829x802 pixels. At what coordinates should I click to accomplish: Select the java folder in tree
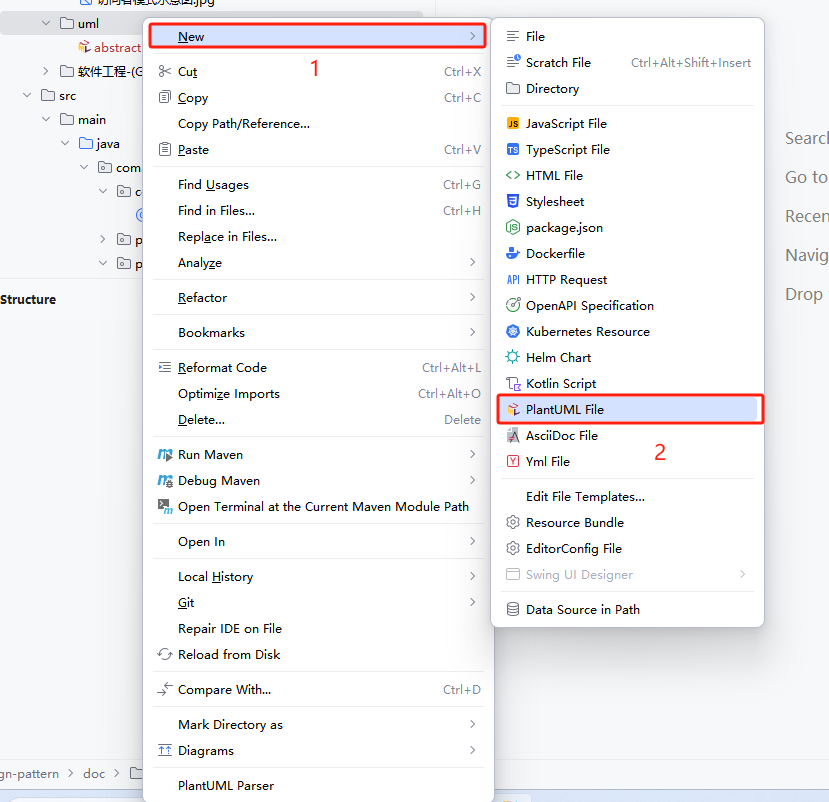[108, 144]
